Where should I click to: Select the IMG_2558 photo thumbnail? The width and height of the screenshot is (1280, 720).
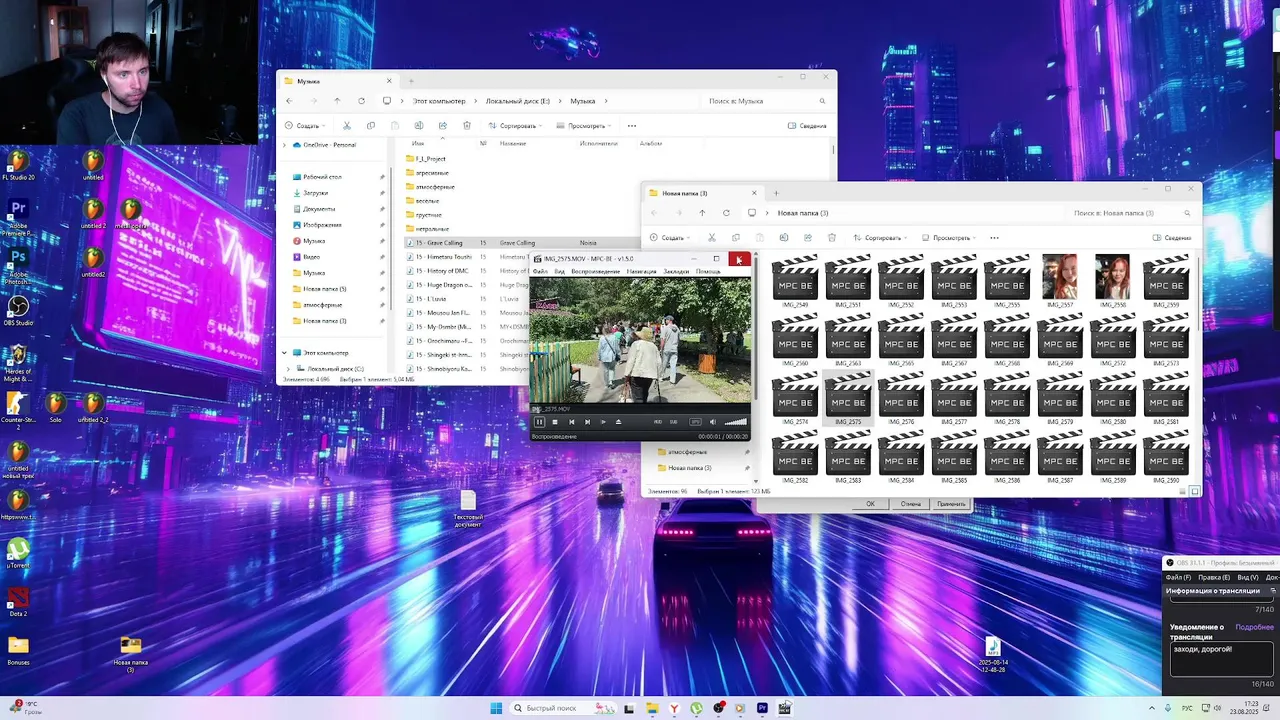pos(1113,282)
